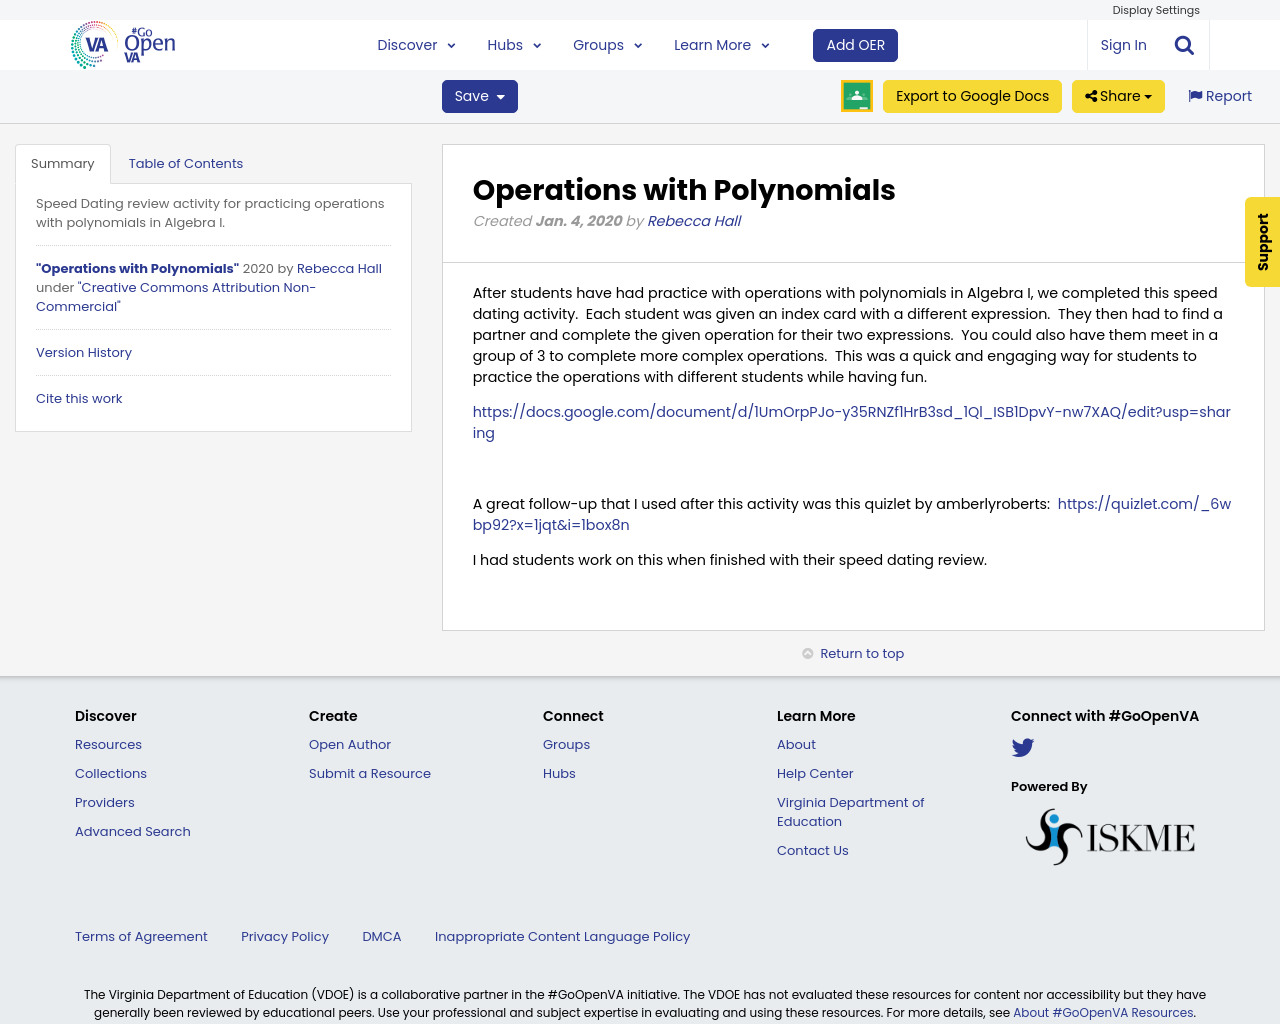Open Export to Google Docs
Viewport: 1280px width, 1024px height.
pyautogui.click(x=972, y=96)
